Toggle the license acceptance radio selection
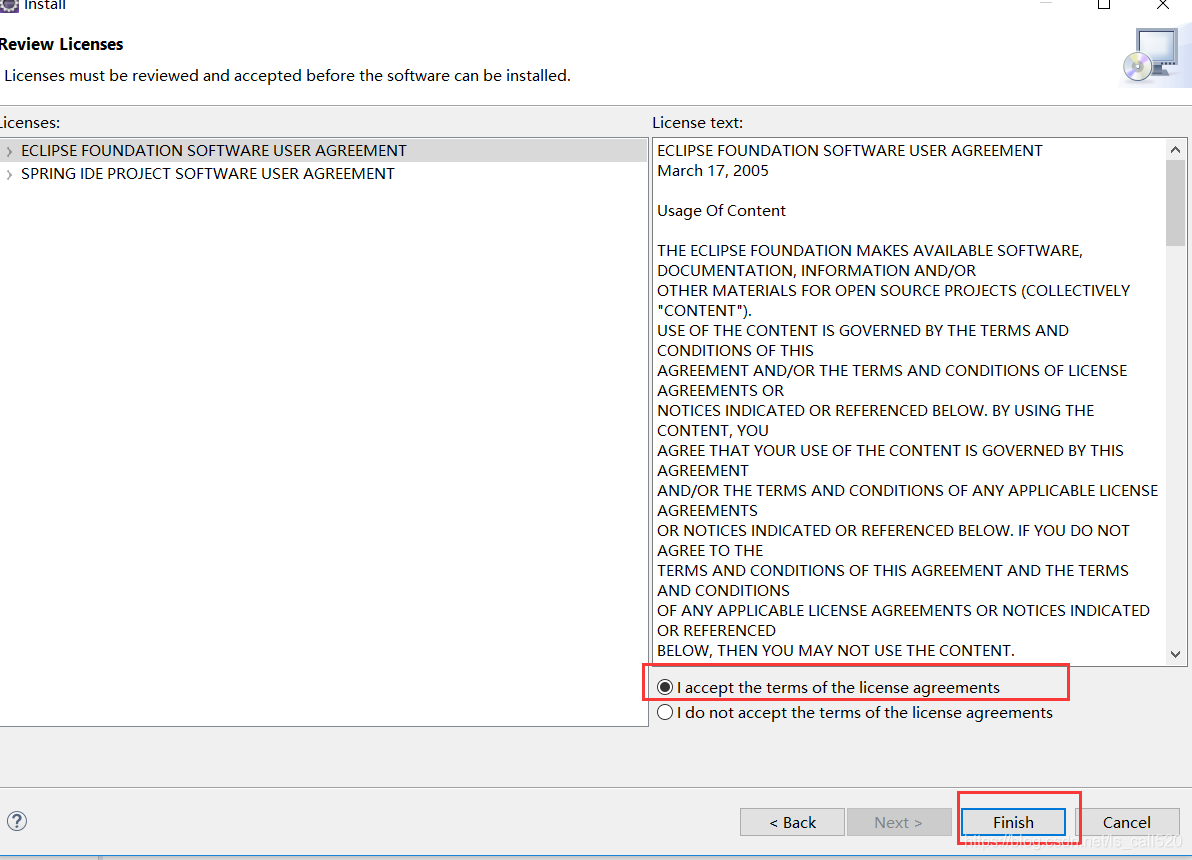This screenshot has width=1192, height=860. tap(665, 686)
